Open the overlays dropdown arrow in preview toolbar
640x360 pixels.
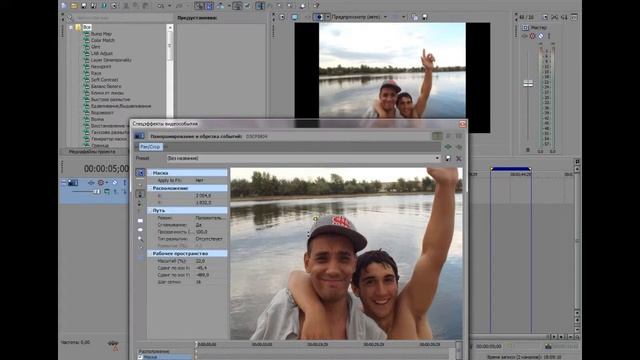point(404,17)
